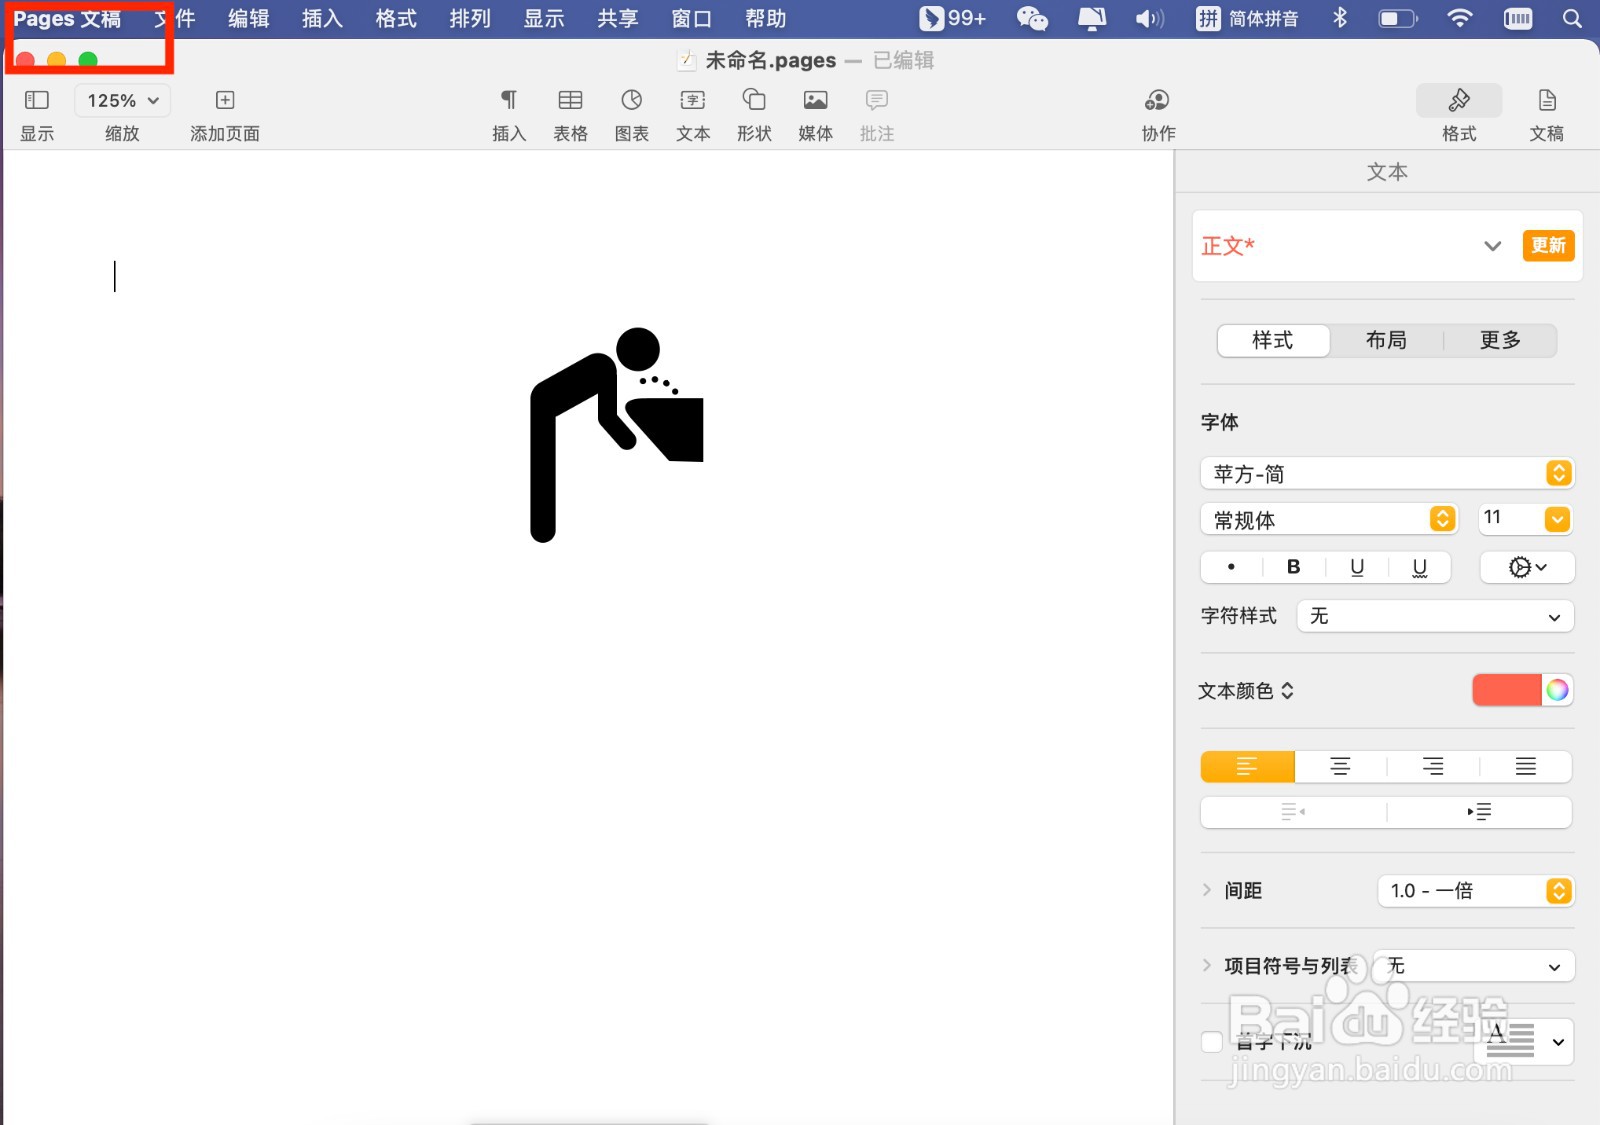This screenshot has height=1125, width=1600.
Task: Toggle bold (B) formatting
Action: click(1293, 567)
